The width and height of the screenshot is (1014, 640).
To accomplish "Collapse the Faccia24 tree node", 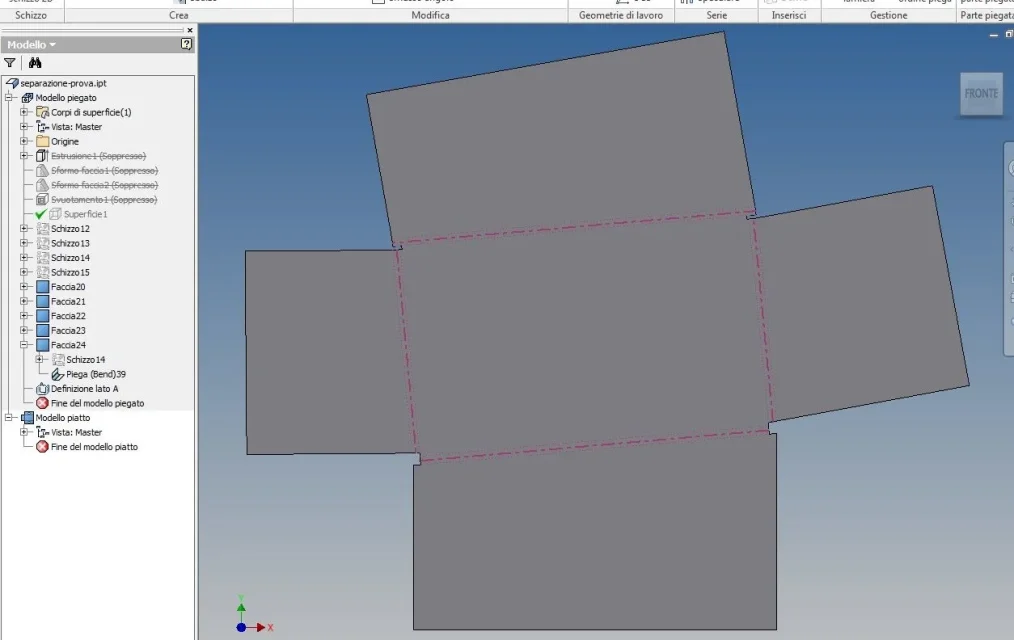I will click(x=24, y=345).
